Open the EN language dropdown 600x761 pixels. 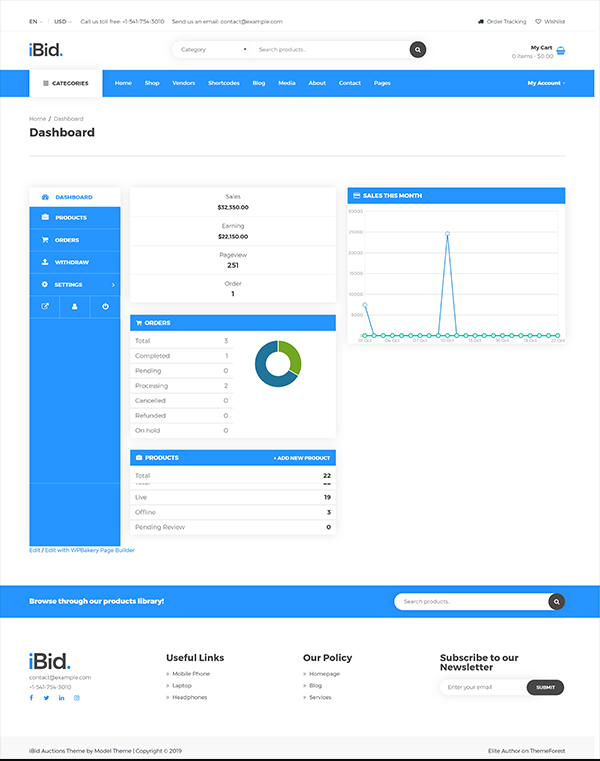click(x=36, y=21)
